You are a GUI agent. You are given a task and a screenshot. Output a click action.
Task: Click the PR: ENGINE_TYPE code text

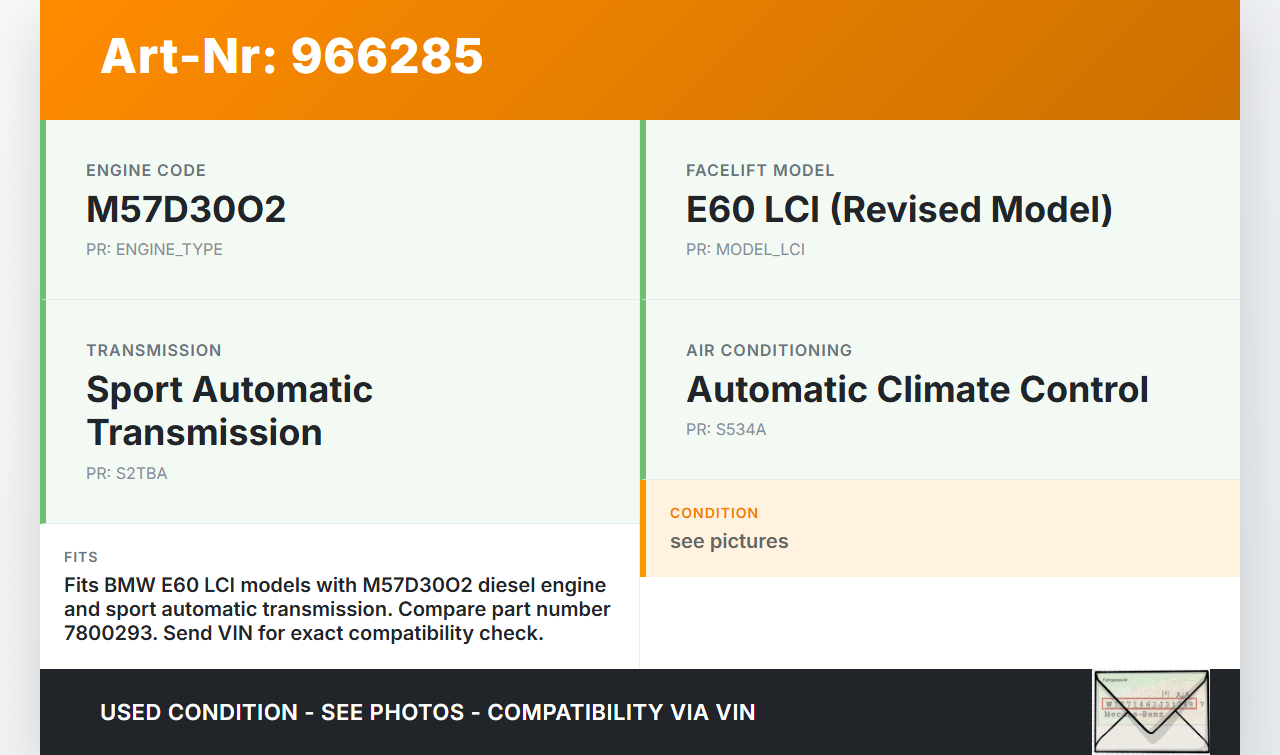pos(154,249)
